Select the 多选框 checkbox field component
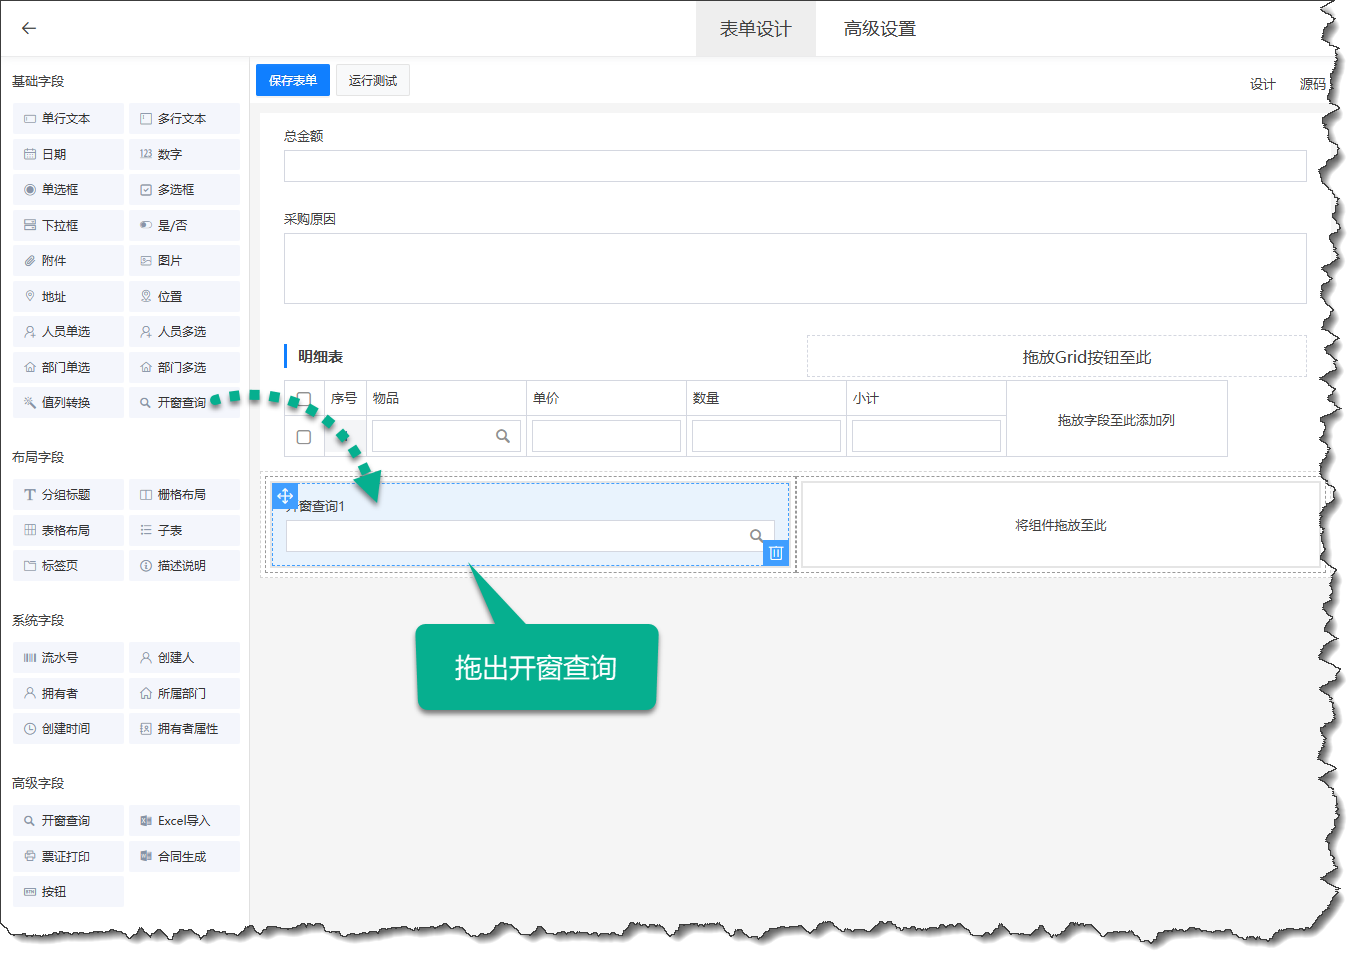 [184, 190]
